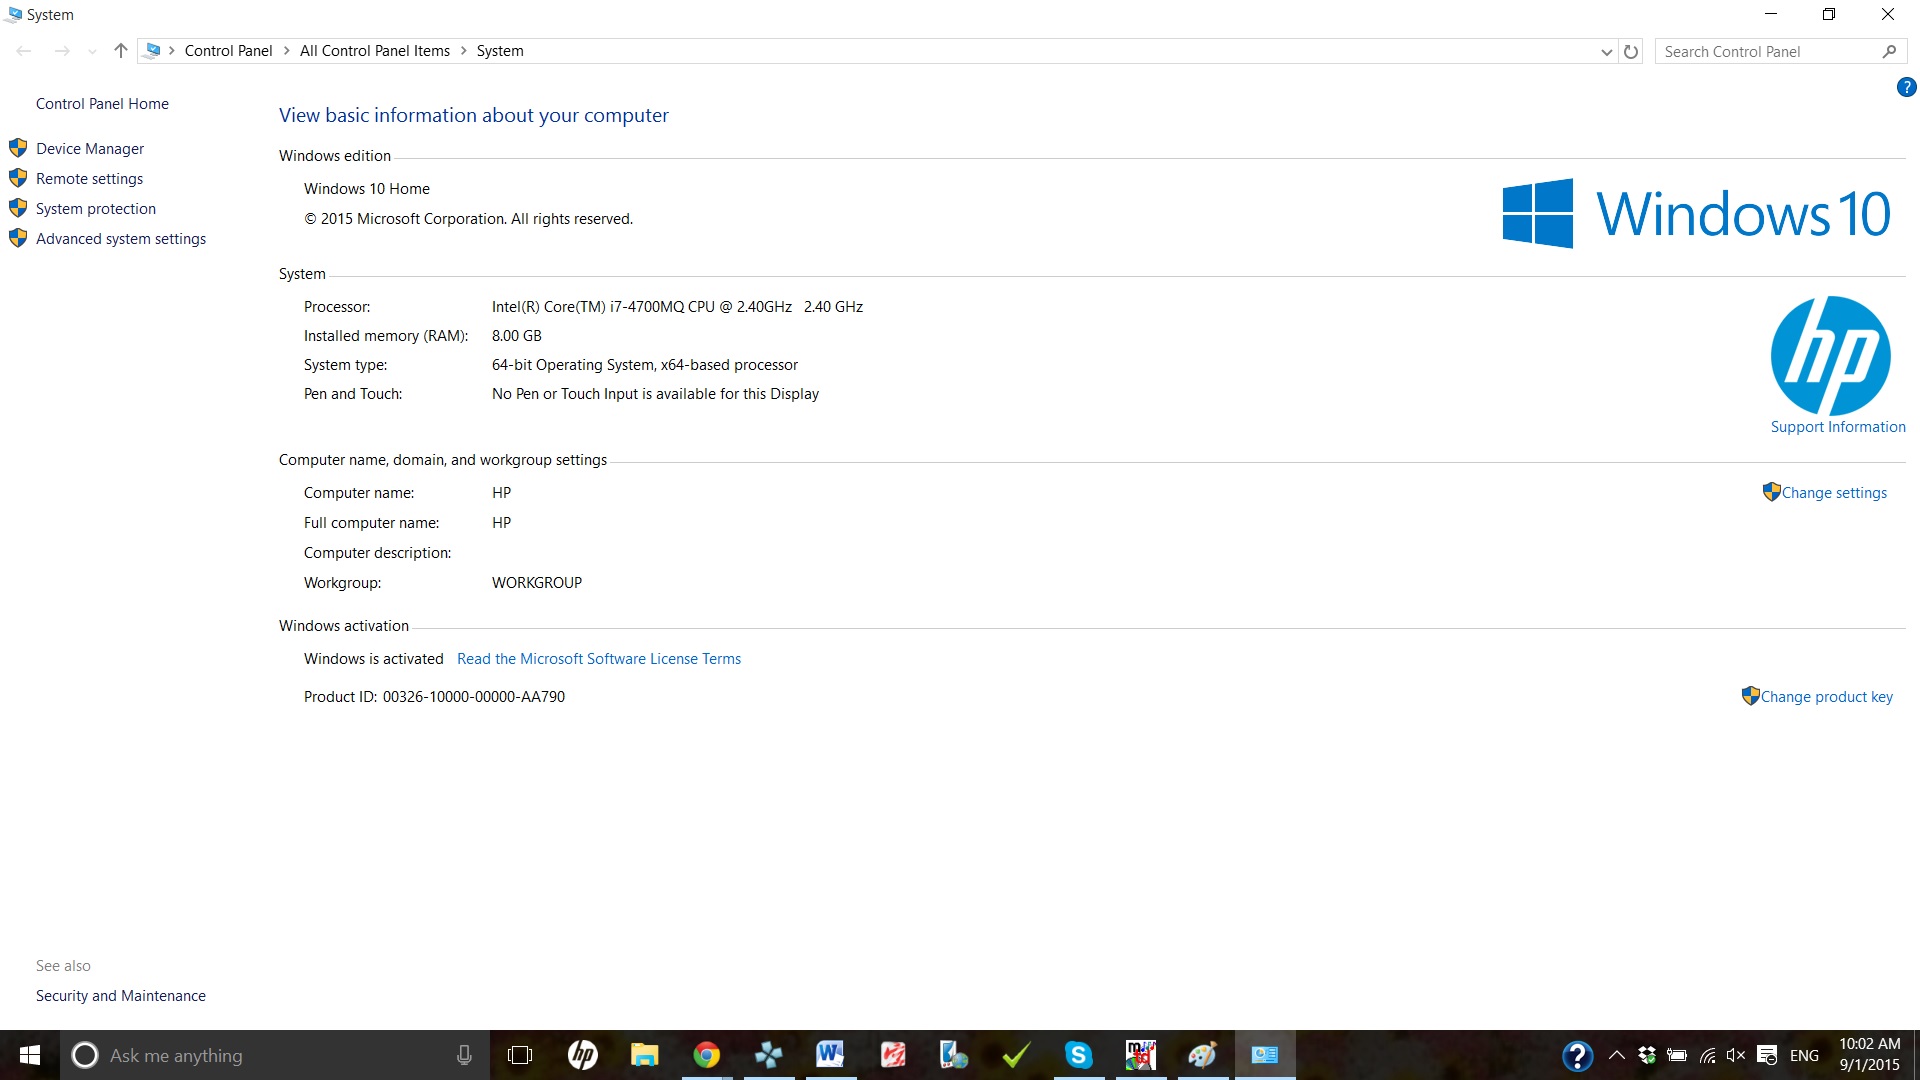Open Task View in taskbar
The height and width of the screenshot is (1080, 1920).
pyautogui.click(x=520, y=1055)
